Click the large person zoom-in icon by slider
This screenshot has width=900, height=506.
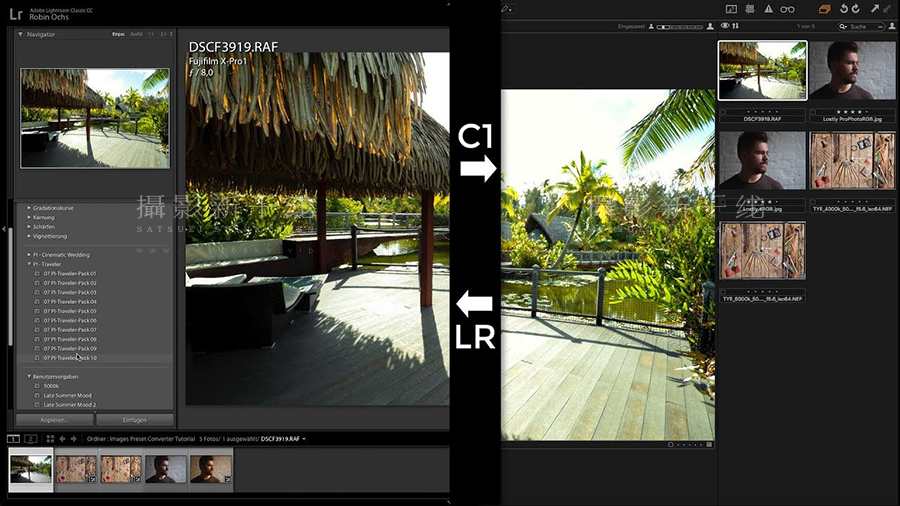tap(711, 26)
